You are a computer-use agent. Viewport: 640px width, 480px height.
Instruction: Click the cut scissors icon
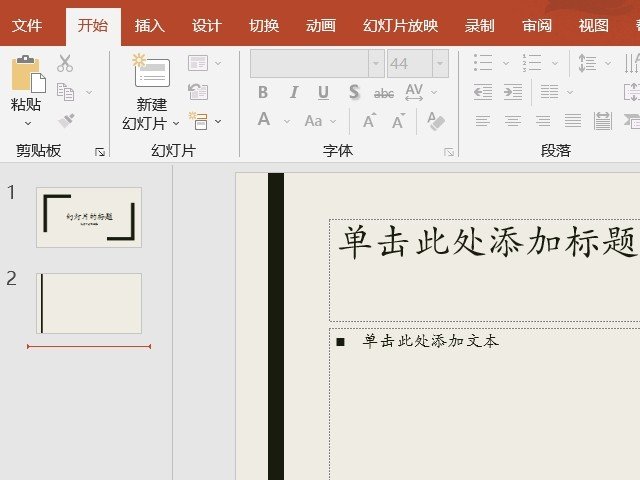65,63
